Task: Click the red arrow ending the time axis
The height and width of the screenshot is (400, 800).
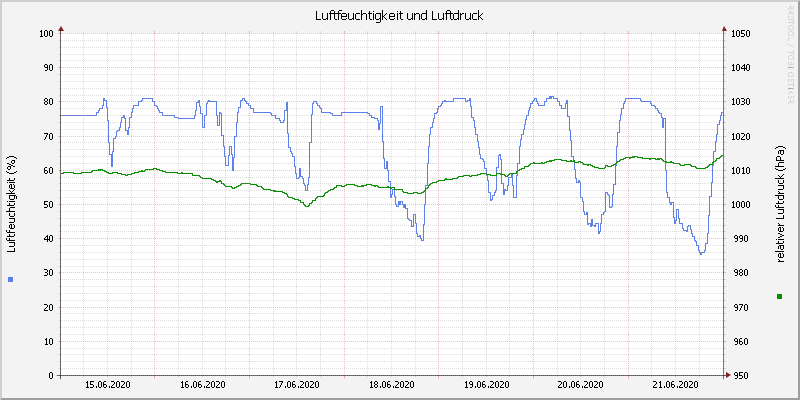Action: point(728,375)
